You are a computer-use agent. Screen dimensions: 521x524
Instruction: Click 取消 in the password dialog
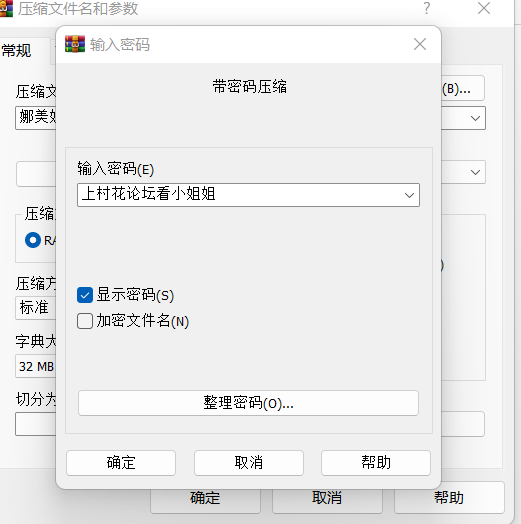249,463
